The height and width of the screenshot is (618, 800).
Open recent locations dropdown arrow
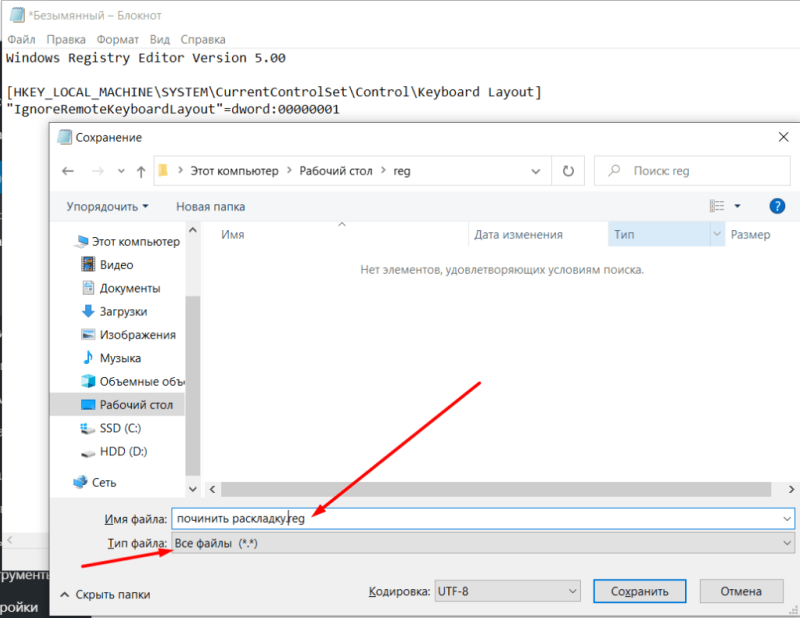121,171
